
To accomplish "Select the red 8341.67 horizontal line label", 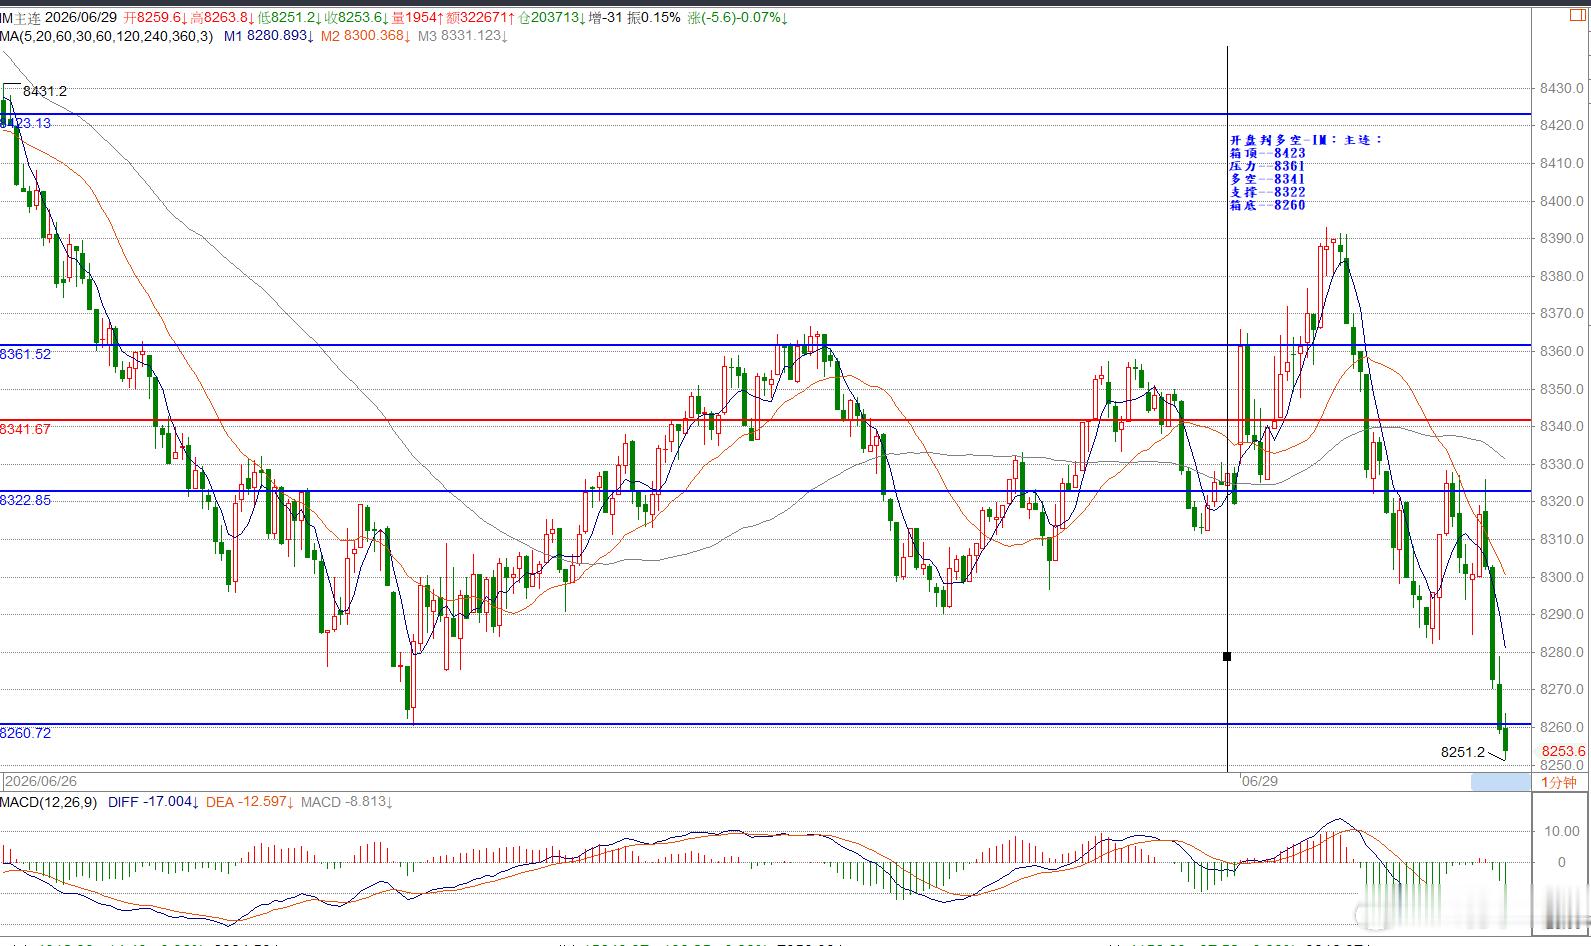I will [x=25, y=429].
